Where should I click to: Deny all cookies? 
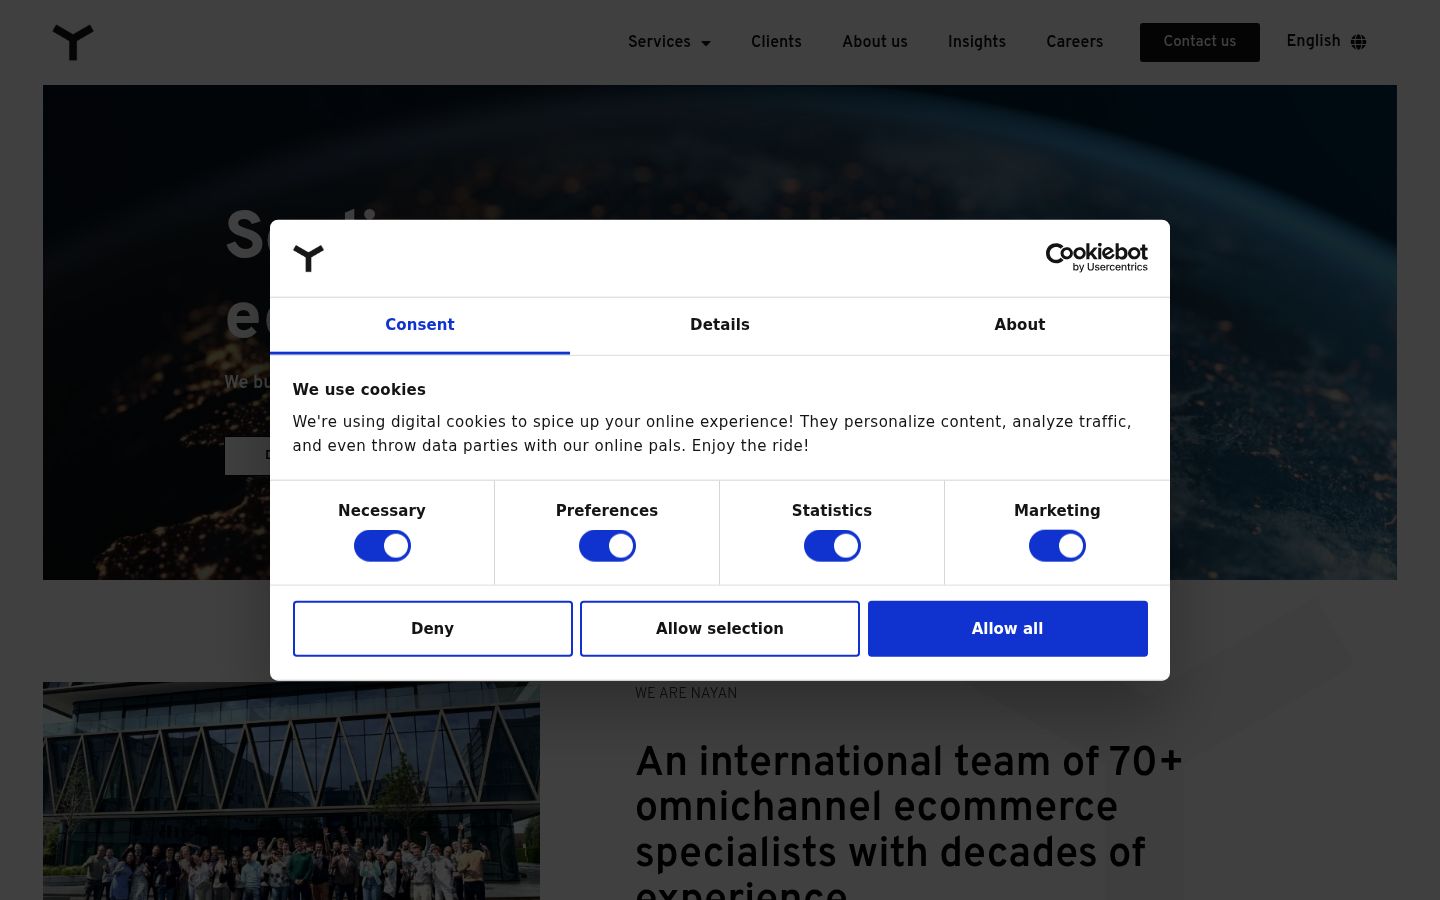(433, 629)
